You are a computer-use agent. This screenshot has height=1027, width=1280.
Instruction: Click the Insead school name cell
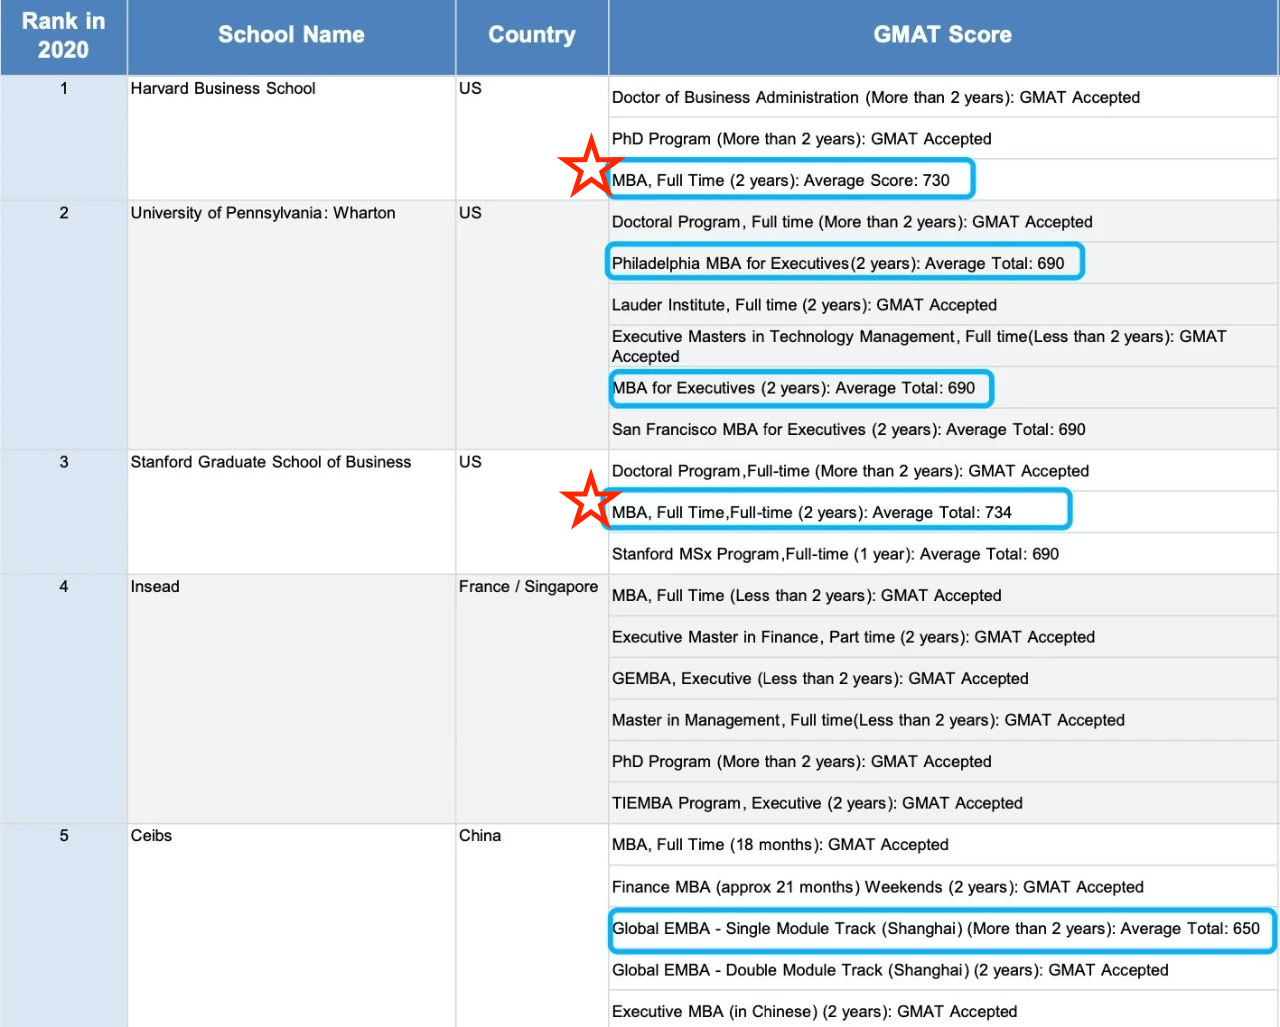155,587
